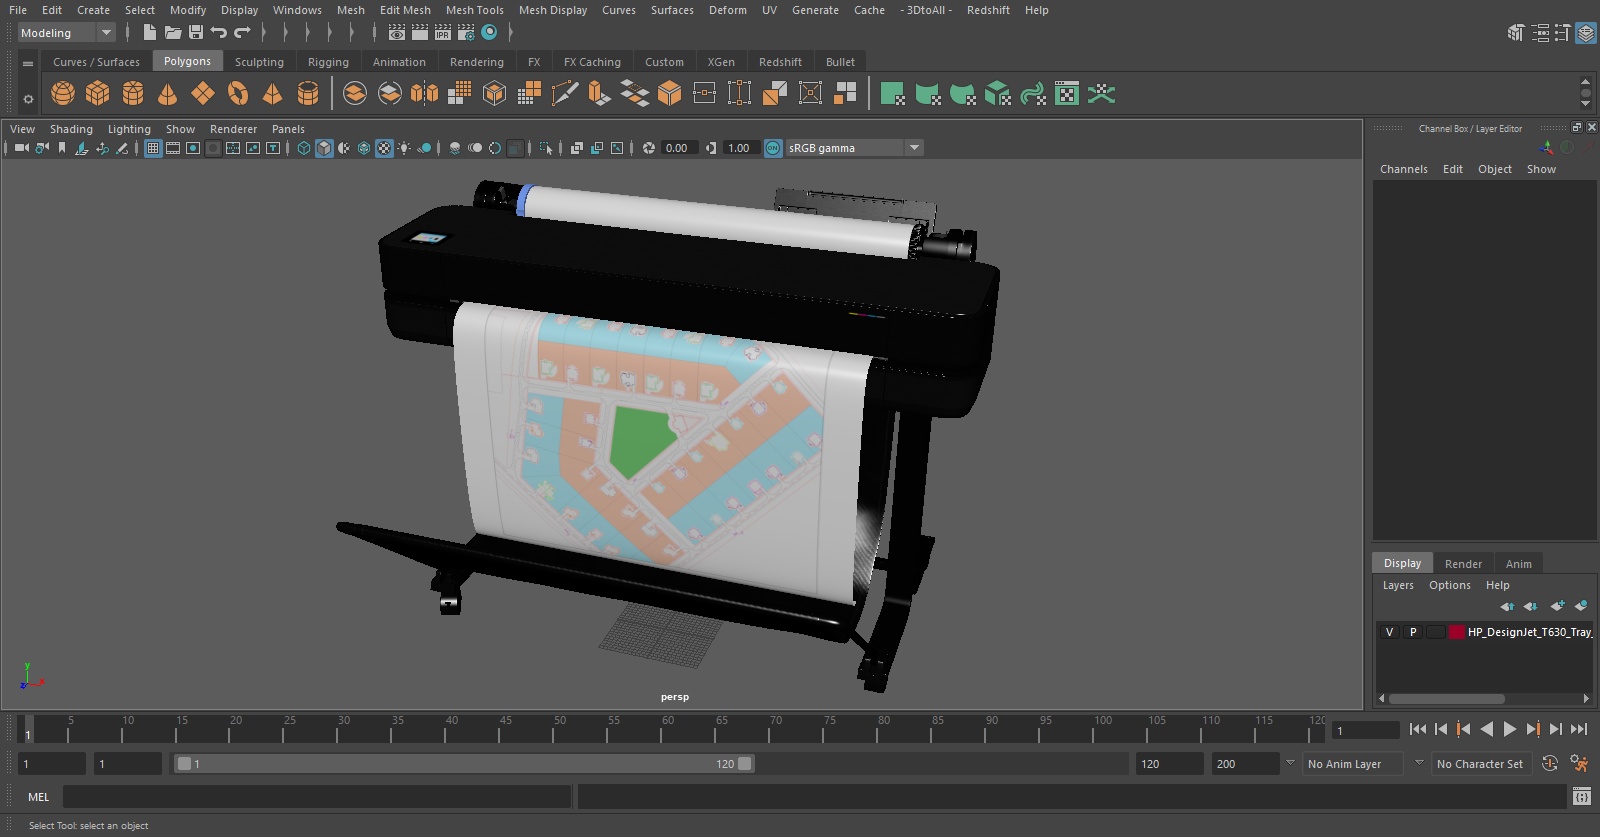This screenshot has width=1600, height=837.
Task: Click the Bridge shelf icon
Action: 634,94
